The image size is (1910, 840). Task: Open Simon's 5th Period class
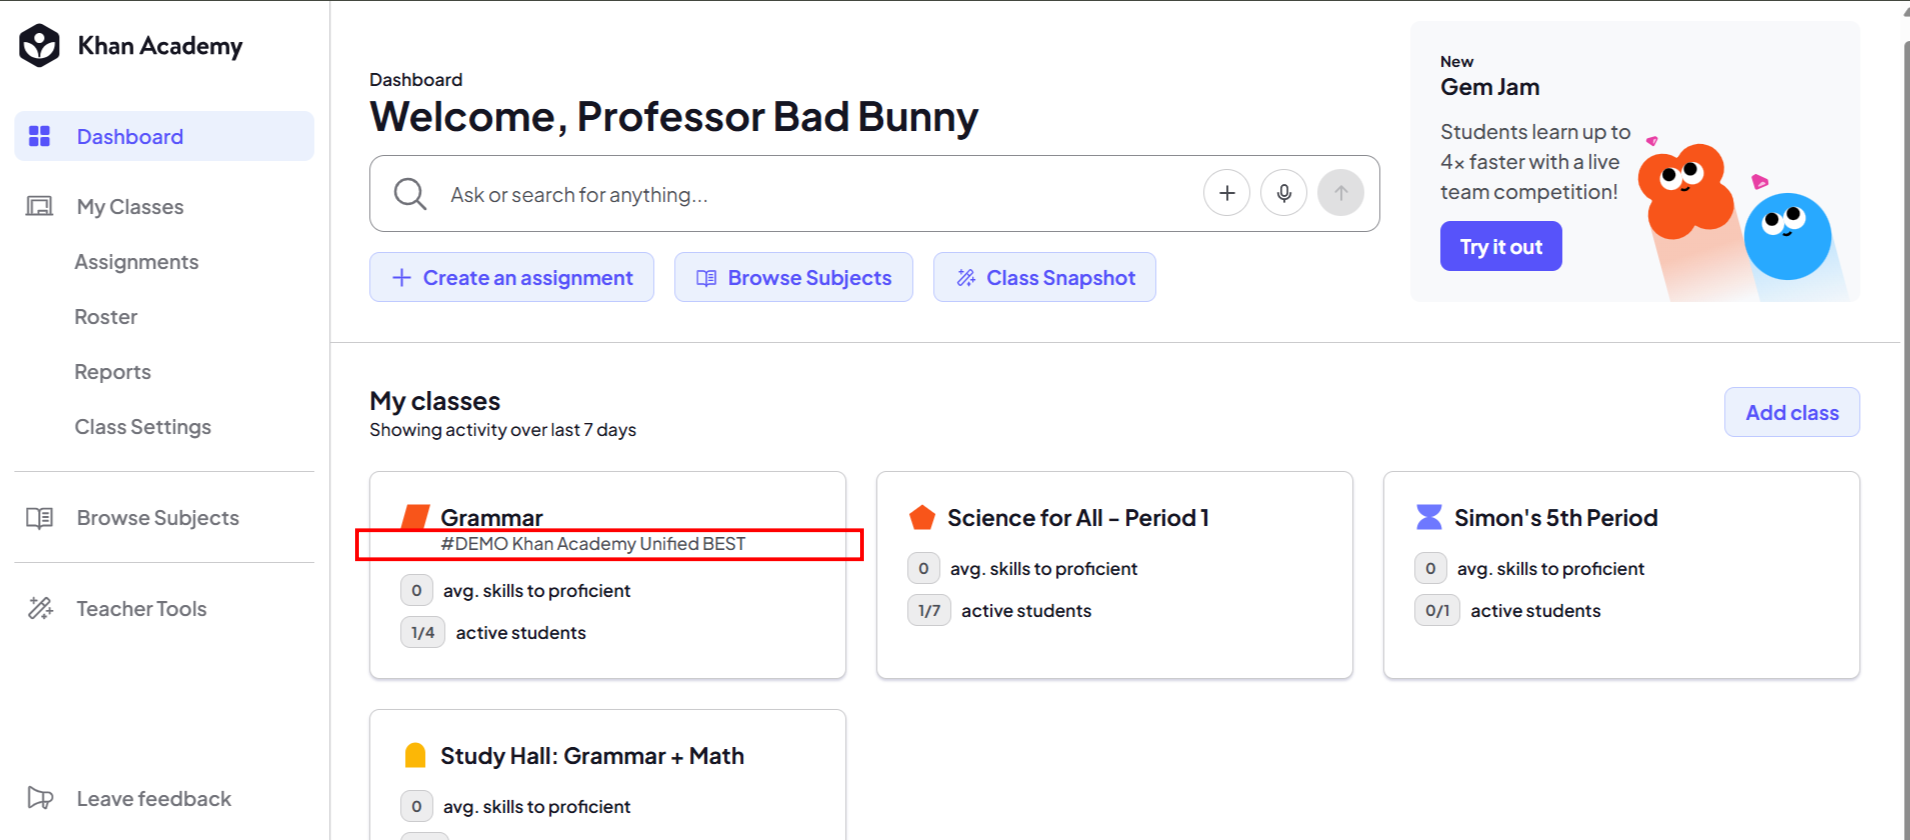1556,517
